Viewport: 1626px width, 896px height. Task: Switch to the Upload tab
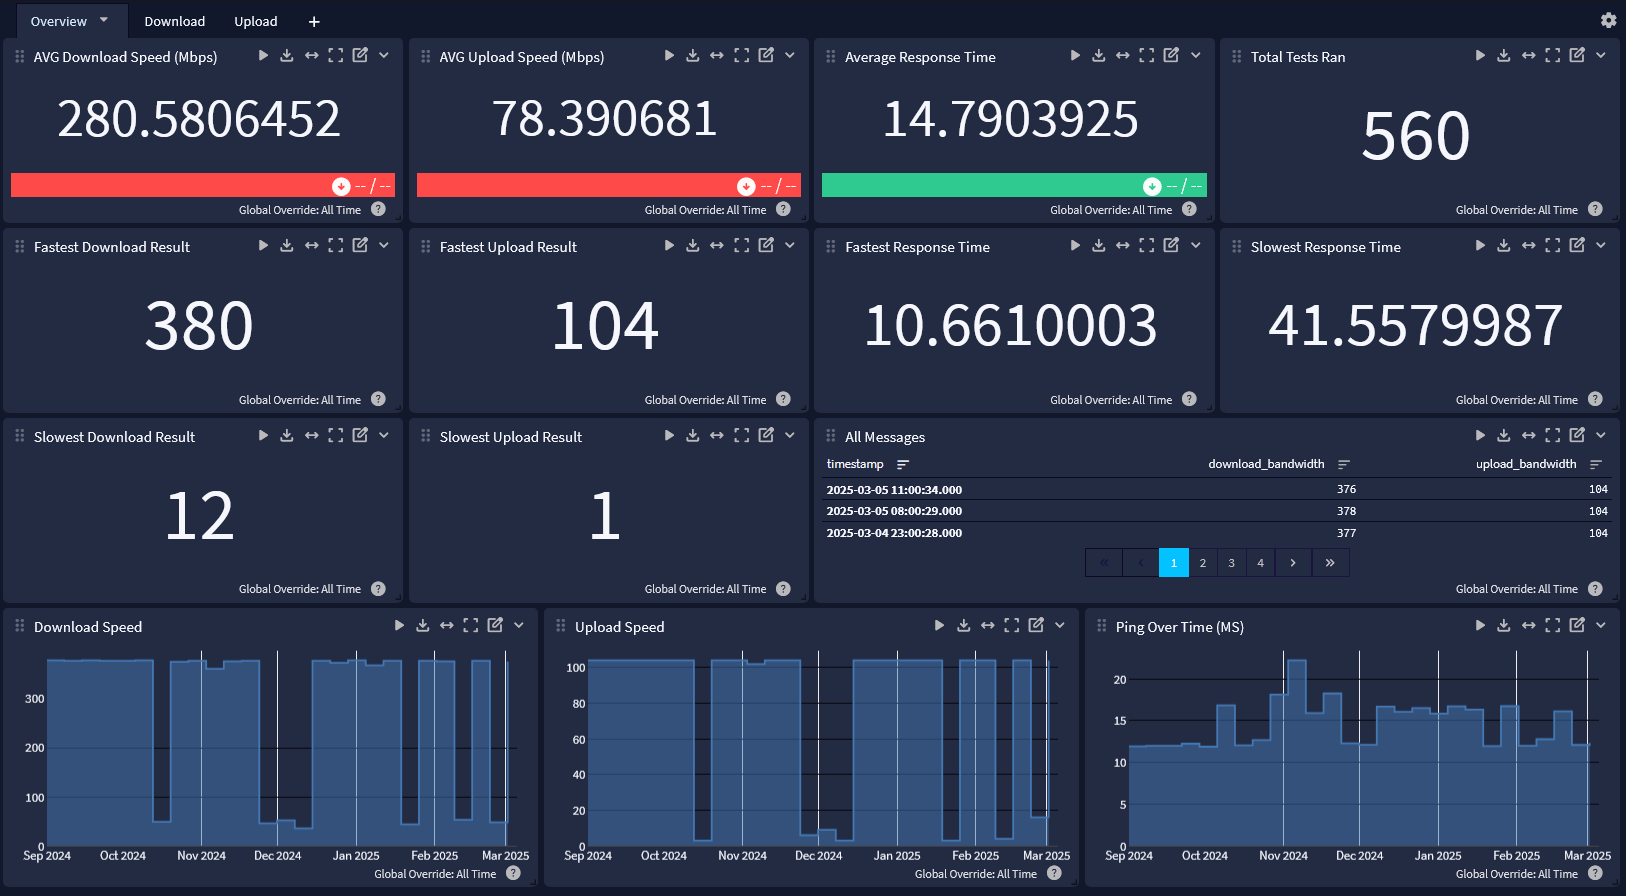pos(255,21)
